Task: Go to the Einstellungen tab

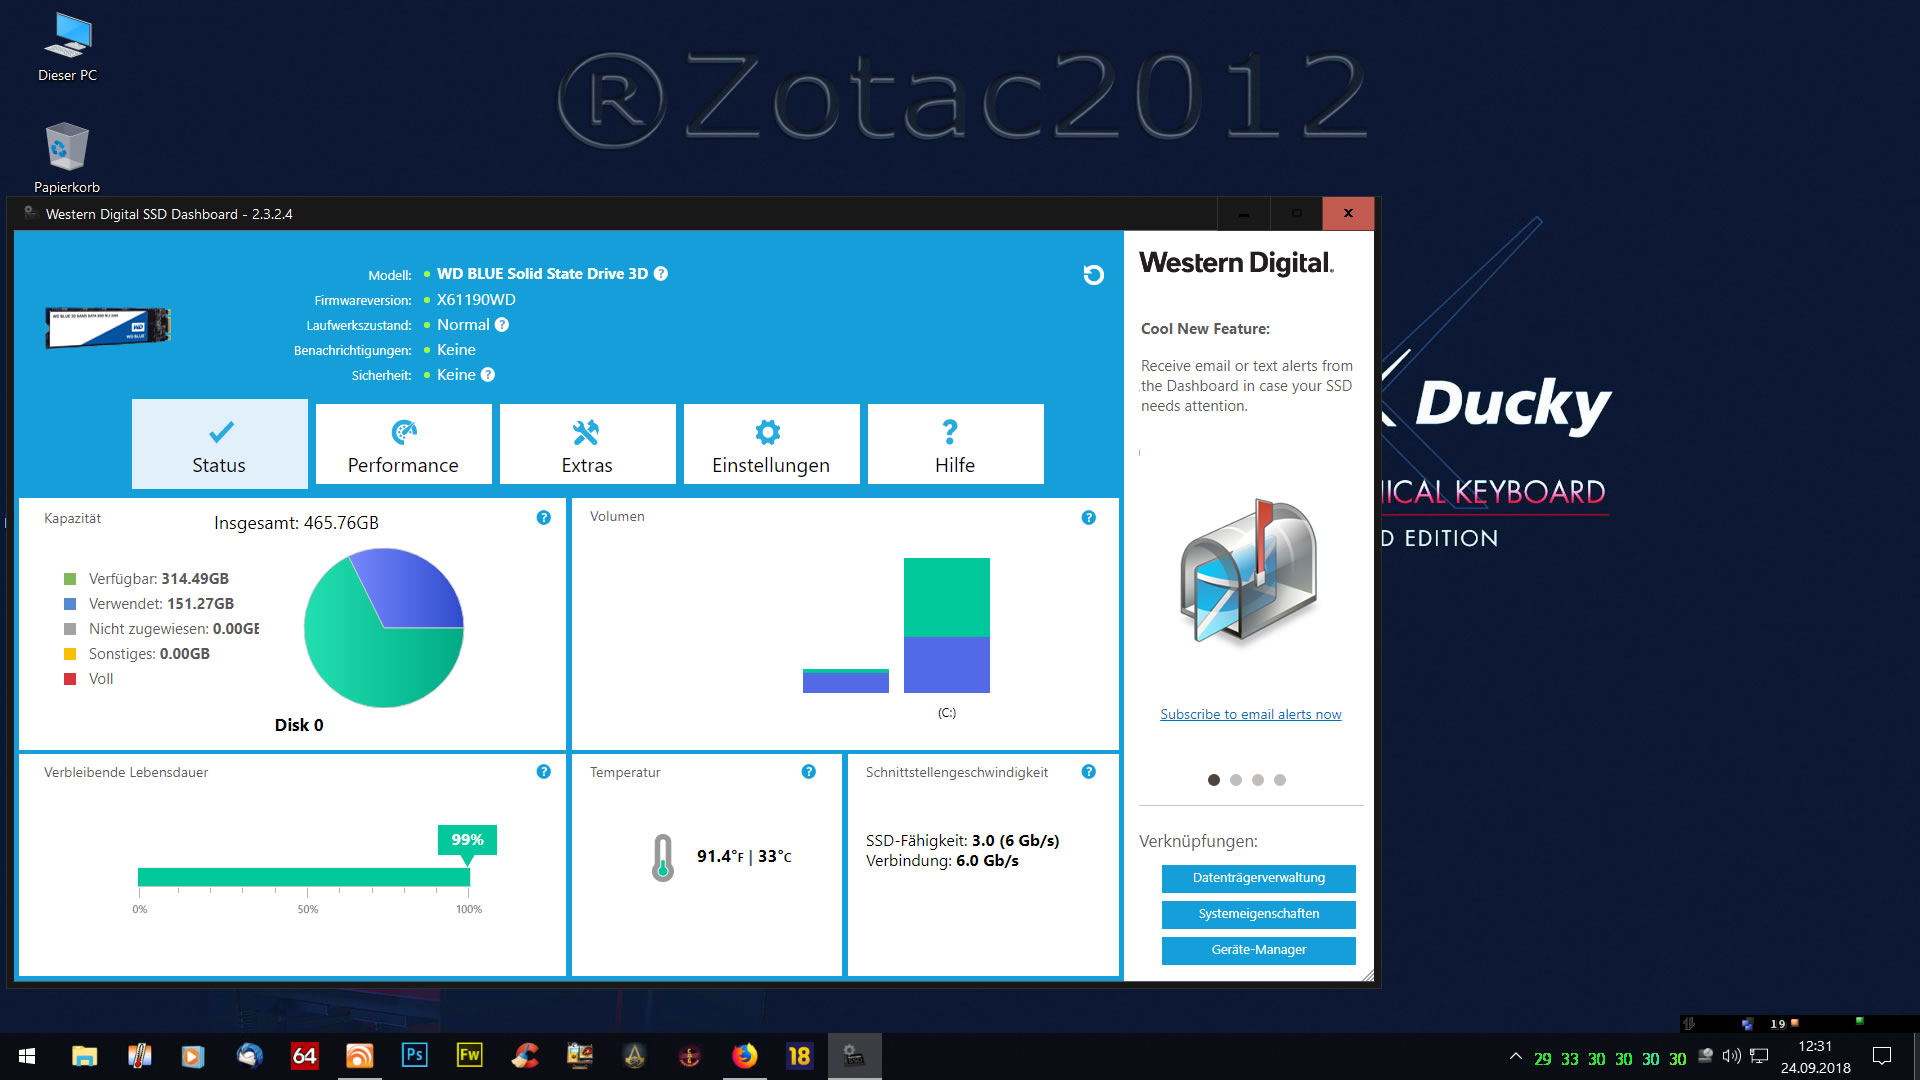Action: (771, 445)
